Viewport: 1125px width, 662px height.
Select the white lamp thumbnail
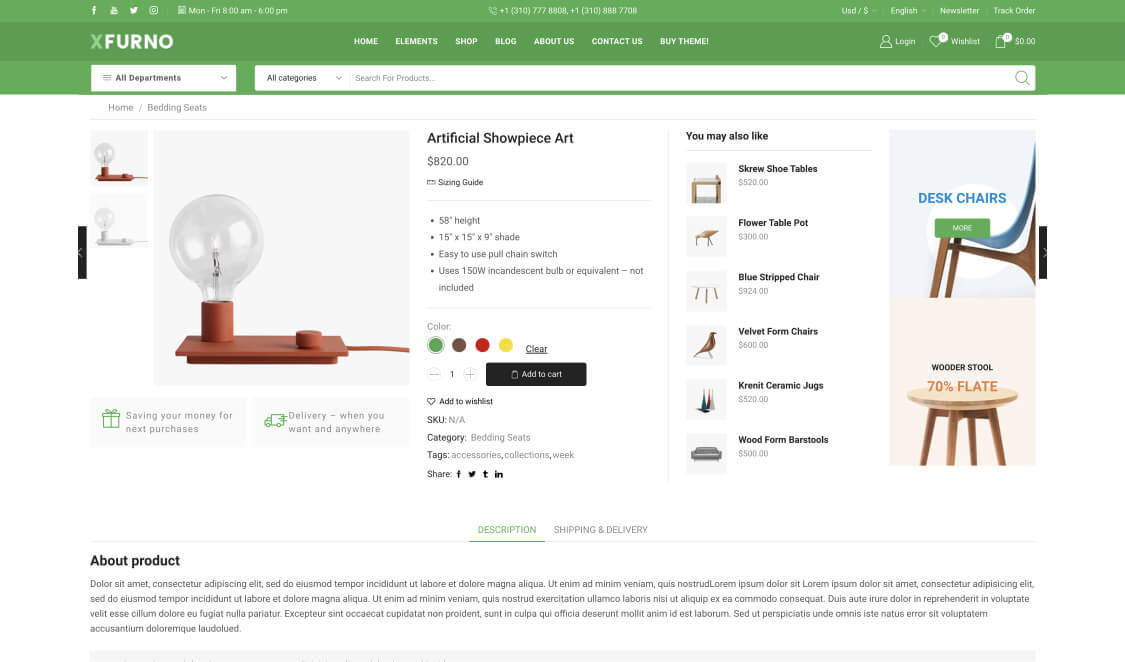119,223
